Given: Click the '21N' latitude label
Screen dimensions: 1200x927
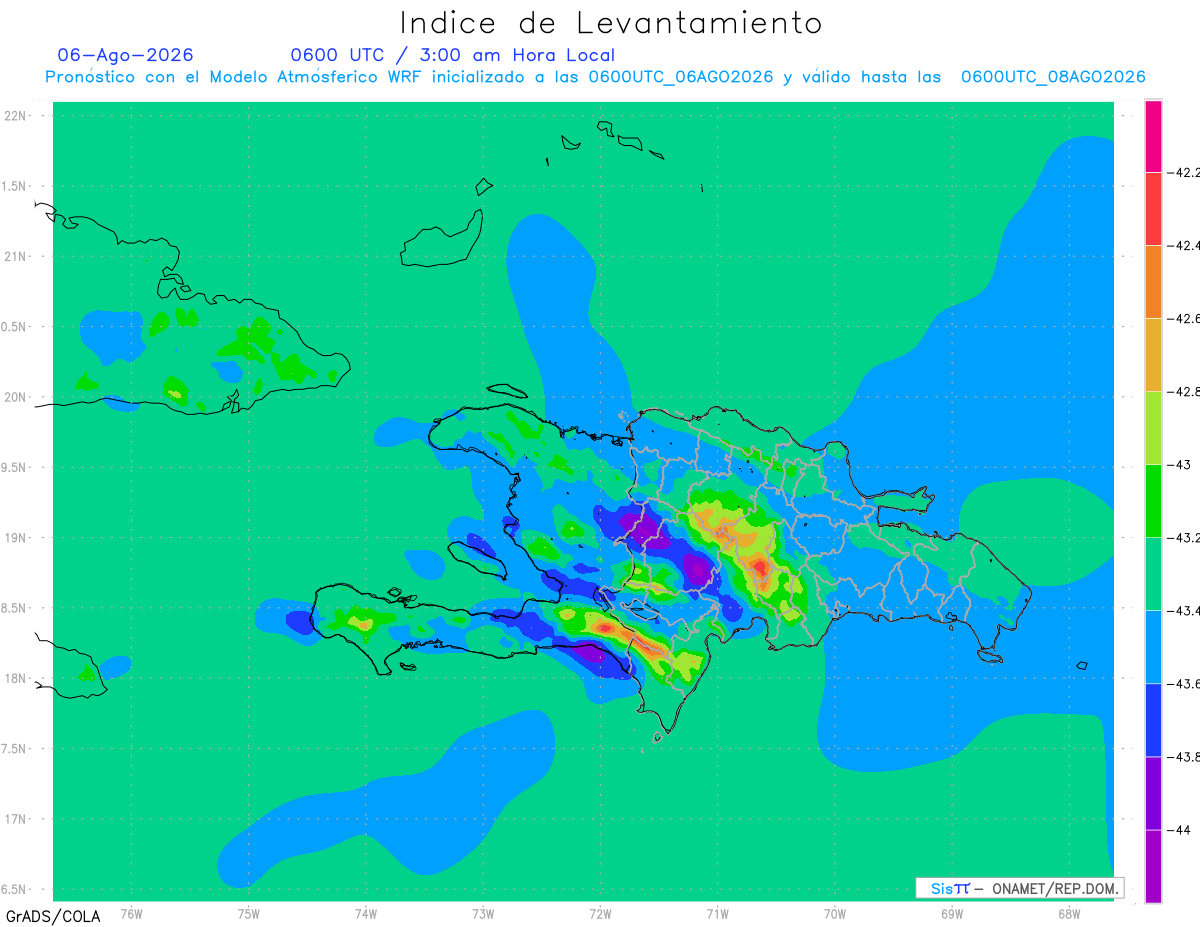Looking at the screenshot, I should (x=15, y=257).
